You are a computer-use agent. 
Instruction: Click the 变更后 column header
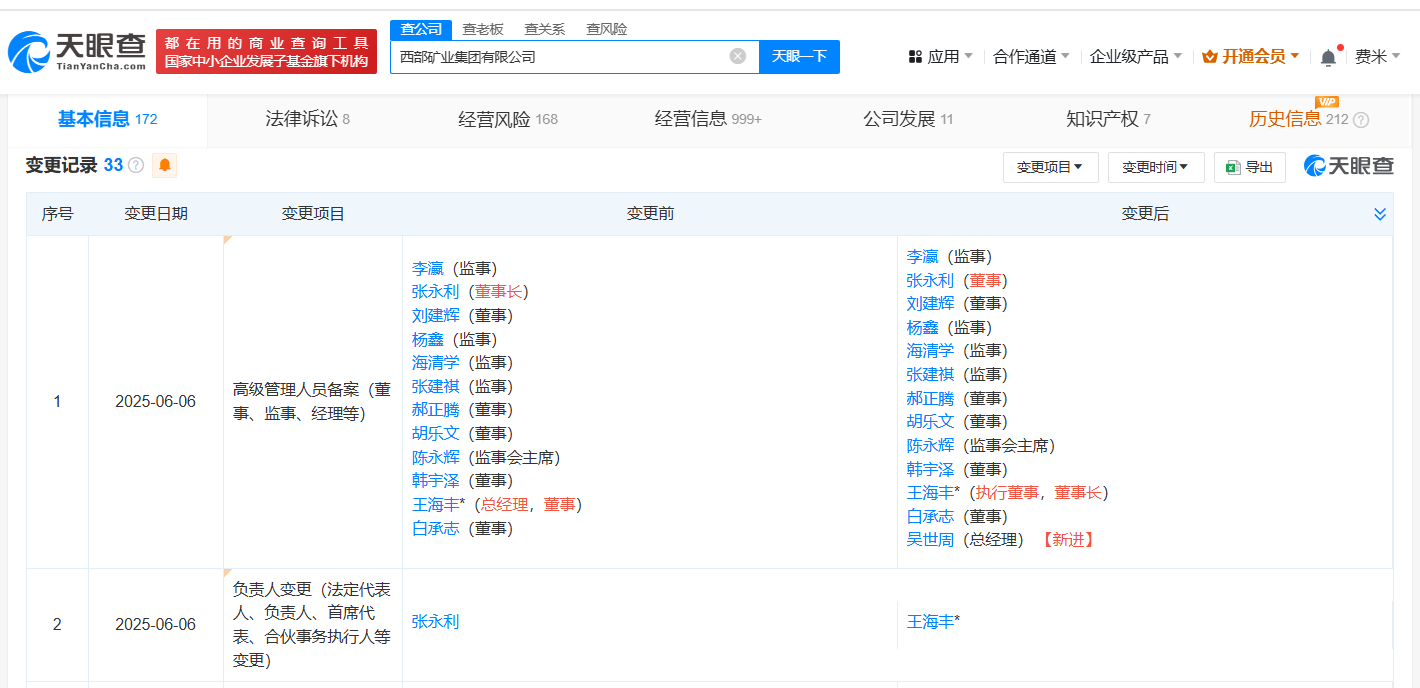click(1145, 214)
